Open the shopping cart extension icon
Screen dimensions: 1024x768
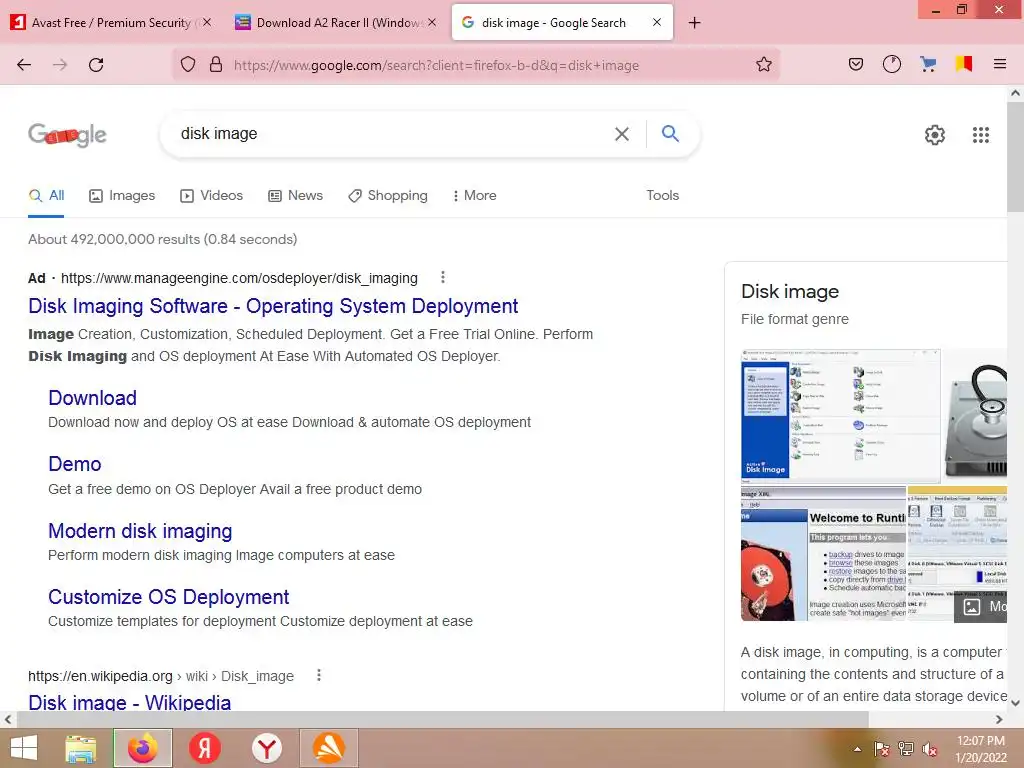point(927,64)
